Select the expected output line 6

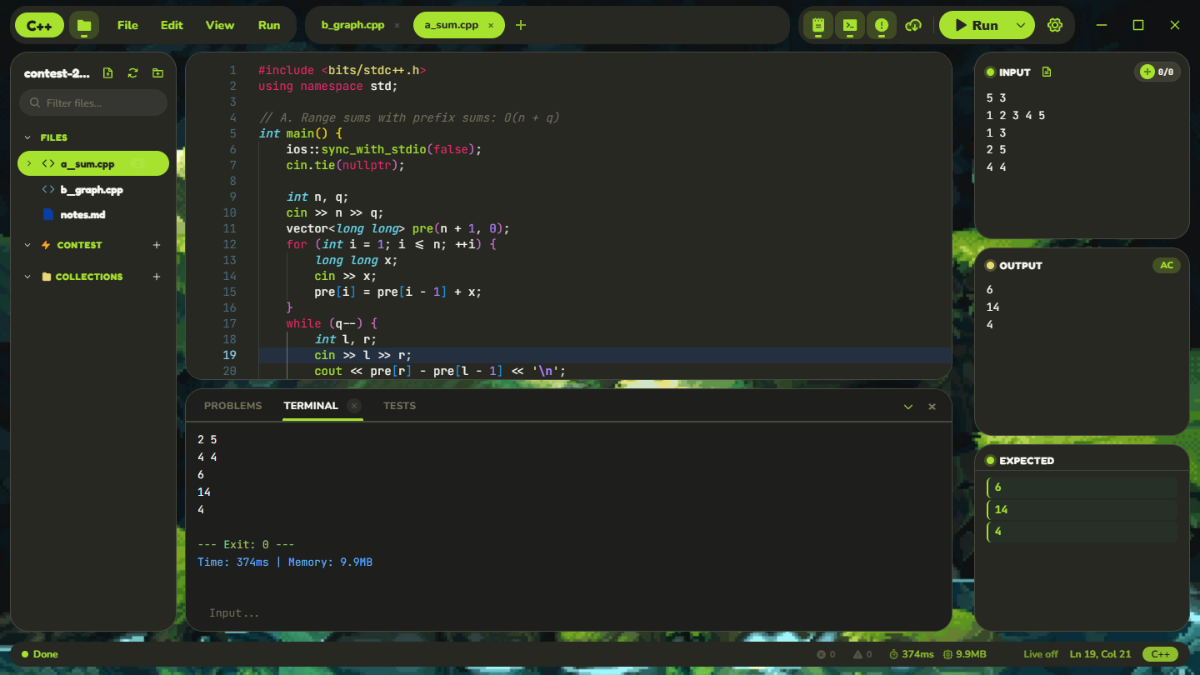[x=1082, y=488]
